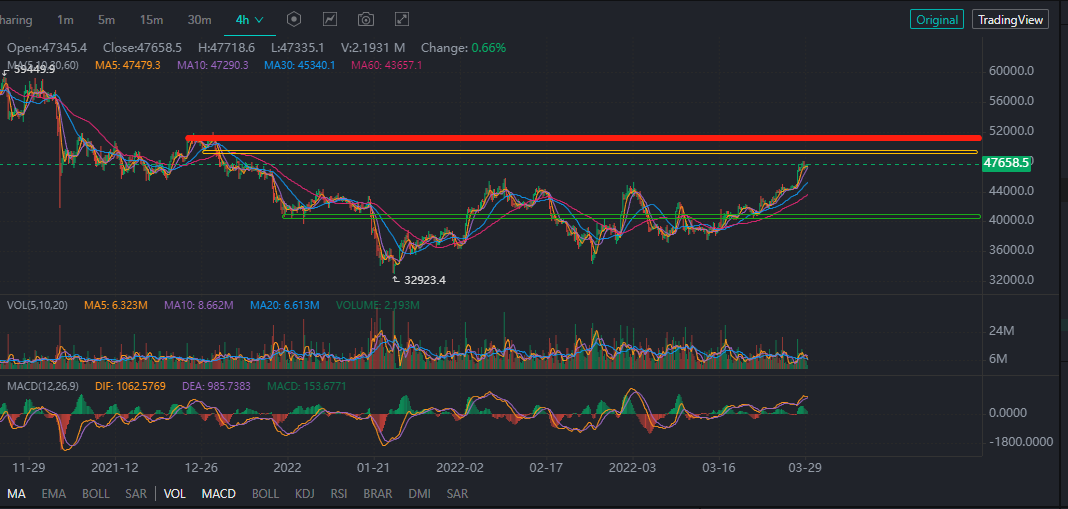The image size is (1068, 509).
Task: Click the MA20: 6.613M volume label
Action: (285, 305)
